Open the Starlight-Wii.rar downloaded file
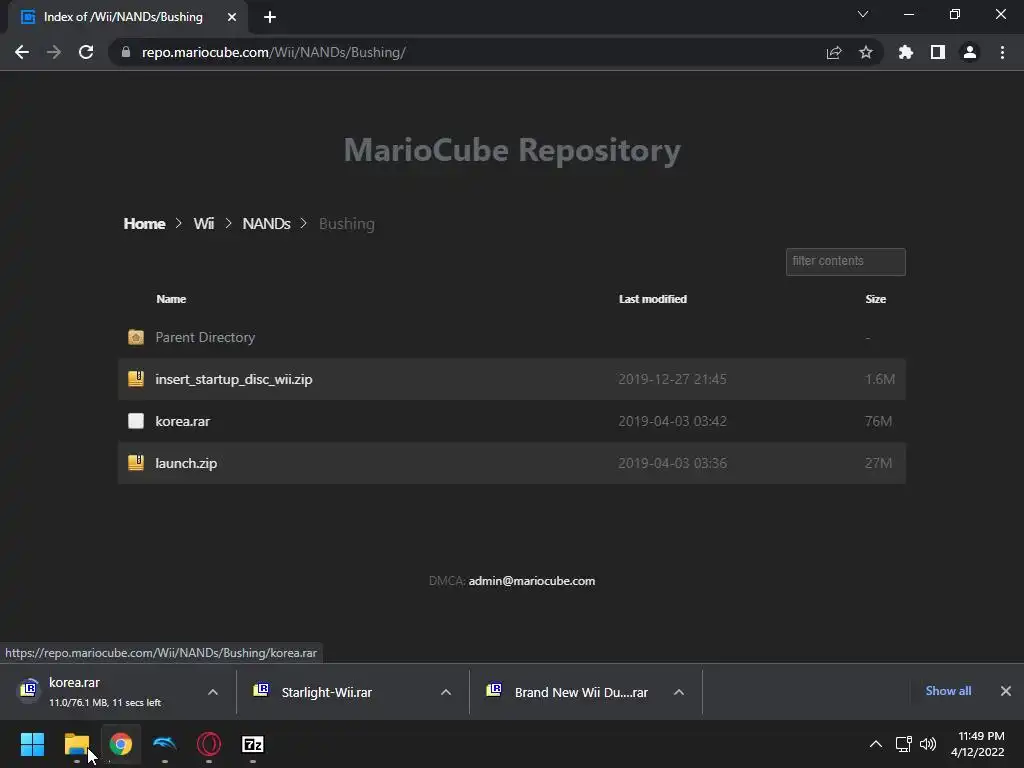Viewport: 1024px width, 768px height. (x=327, y=692)
